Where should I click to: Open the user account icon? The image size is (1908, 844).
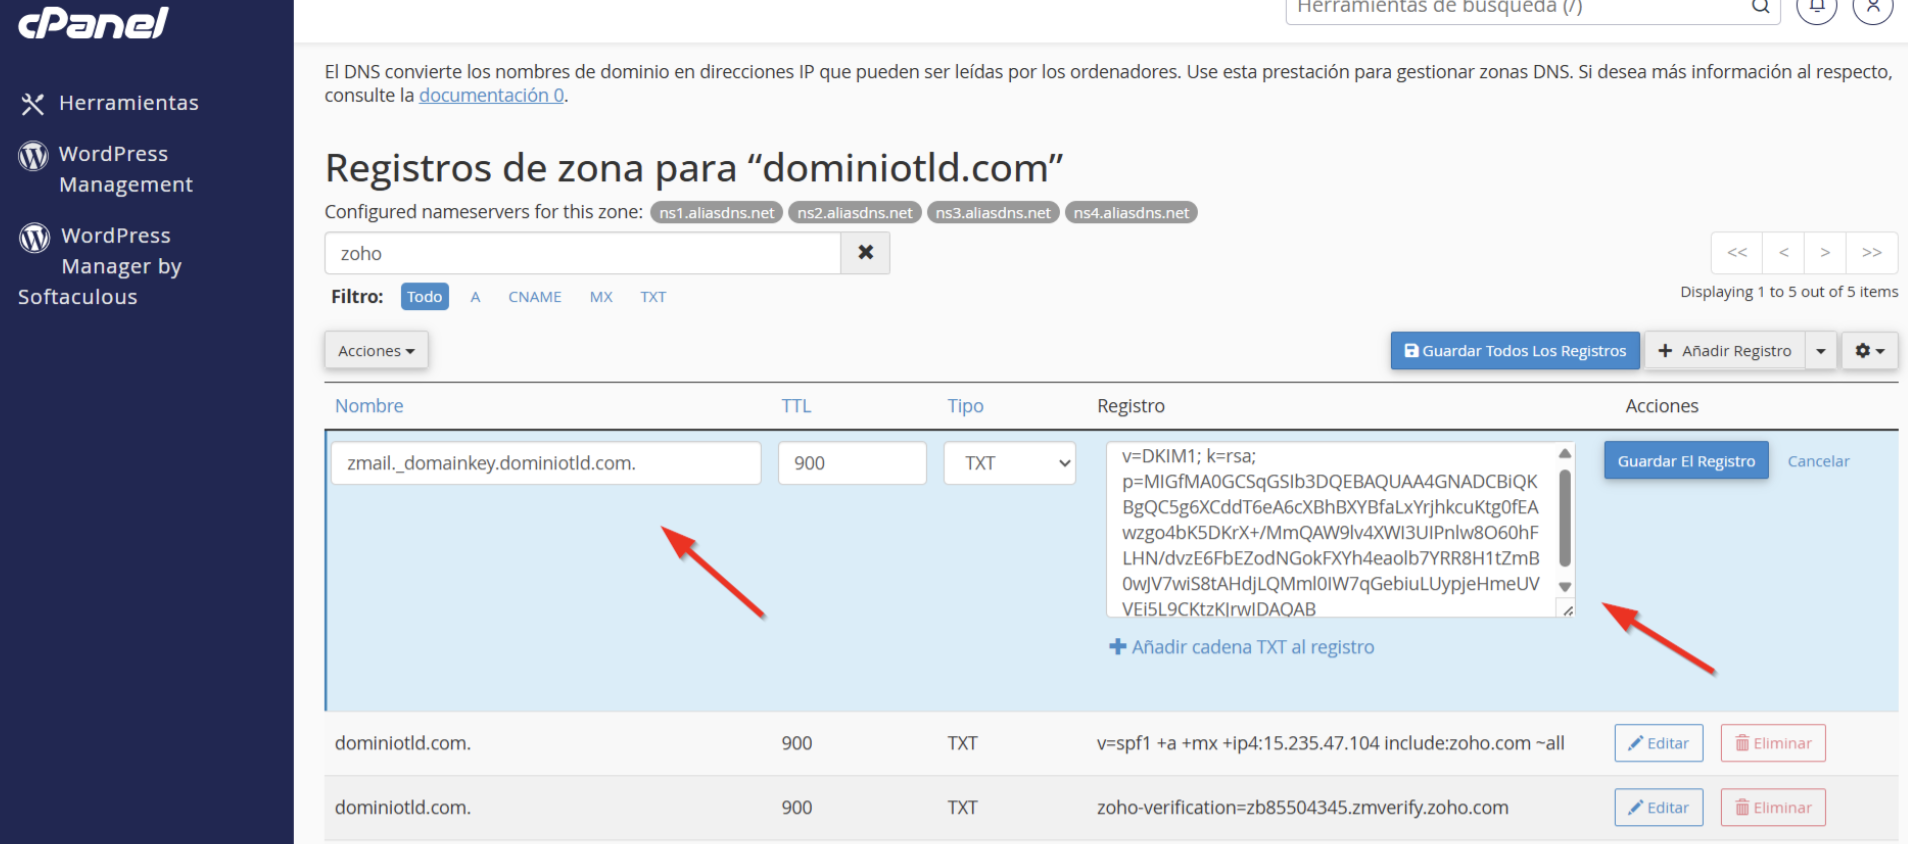(x=1872, y=8)
